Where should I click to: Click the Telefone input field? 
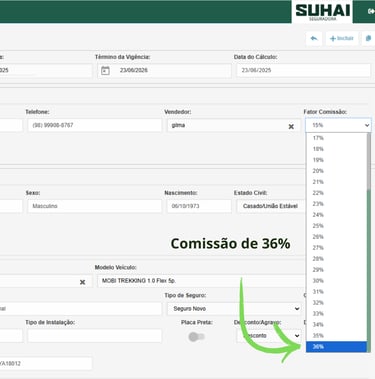coord(95,125)
